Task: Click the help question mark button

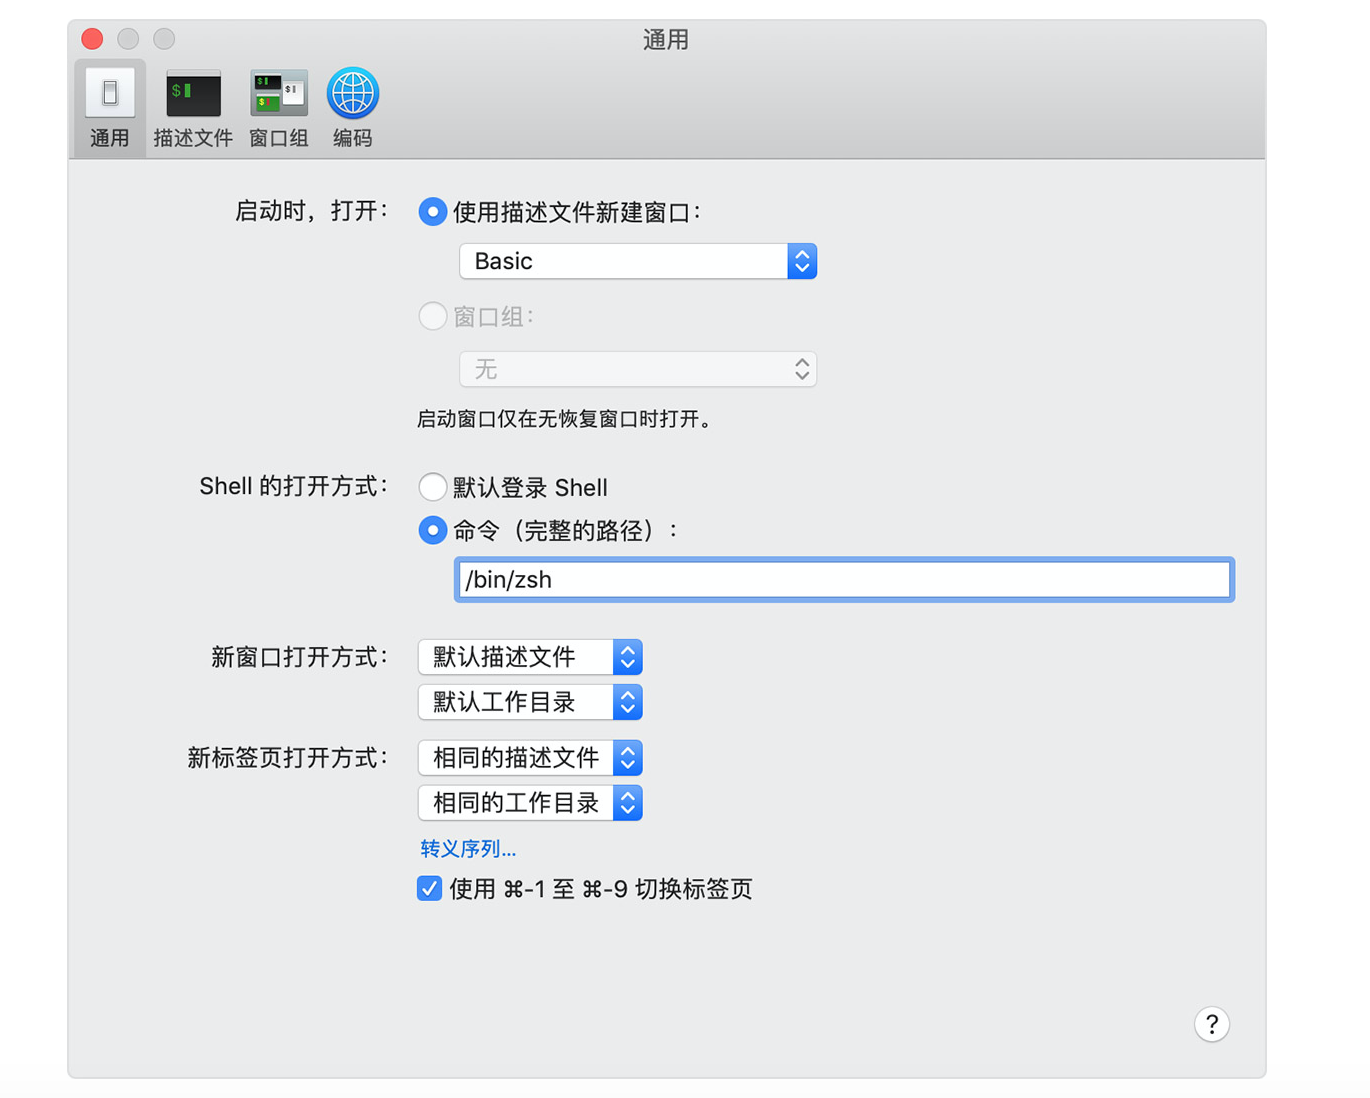Action: point(1211,1023)
